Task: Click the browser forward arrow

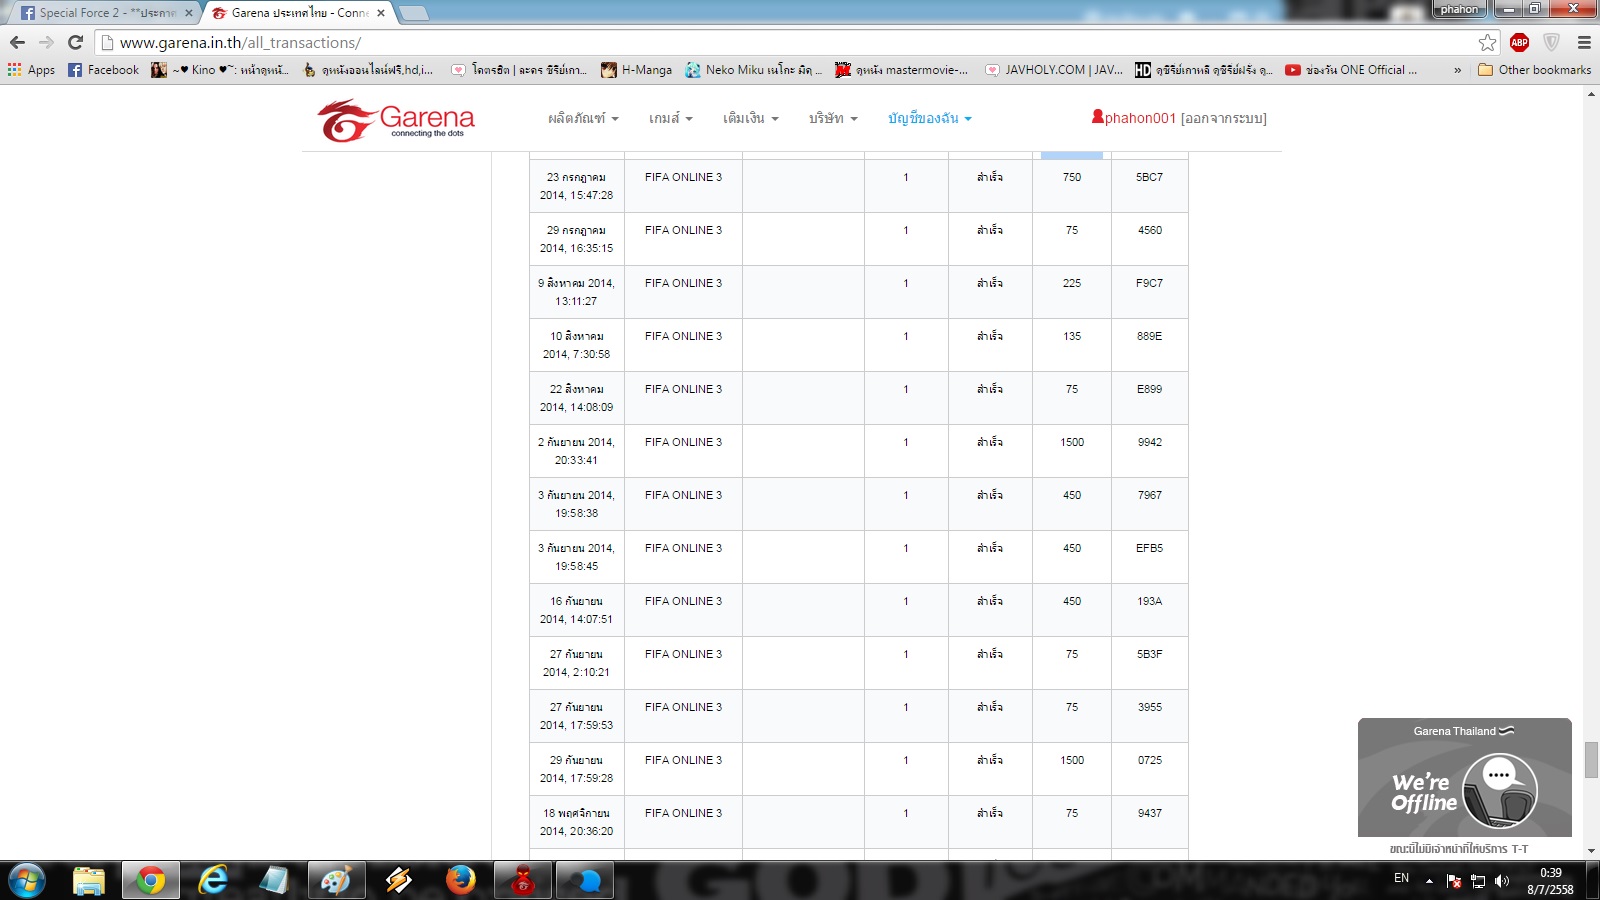Action: coord(46,42)
